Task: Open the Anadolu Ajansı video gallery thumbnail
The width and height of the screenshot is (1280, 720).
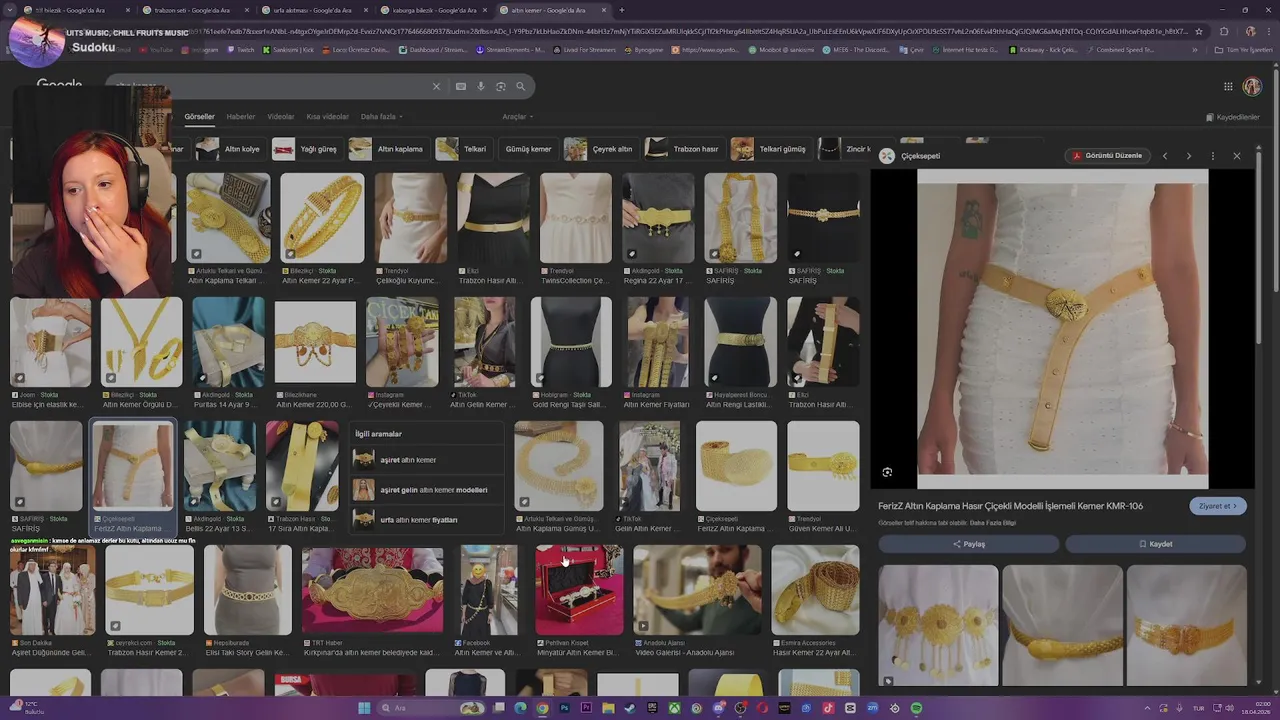Action: tap(697, 590)
